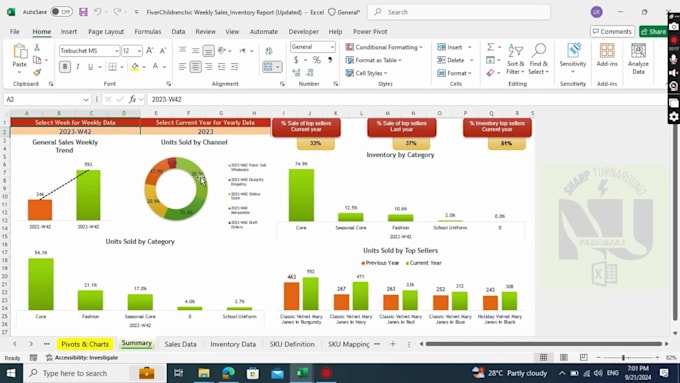The image size is (680, 383).
Task: Click the Save icon in title bar
Action: [83, 12]
